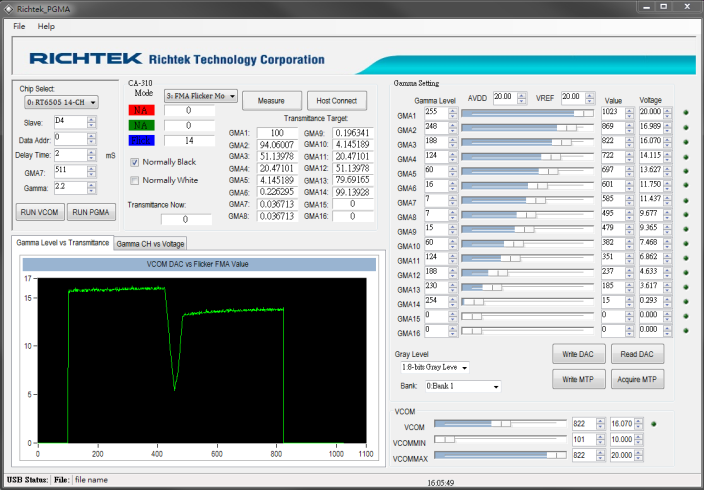Click the RUN PGMA button
The width and height of the screenshot is (704, 490).
coord(91,212)
